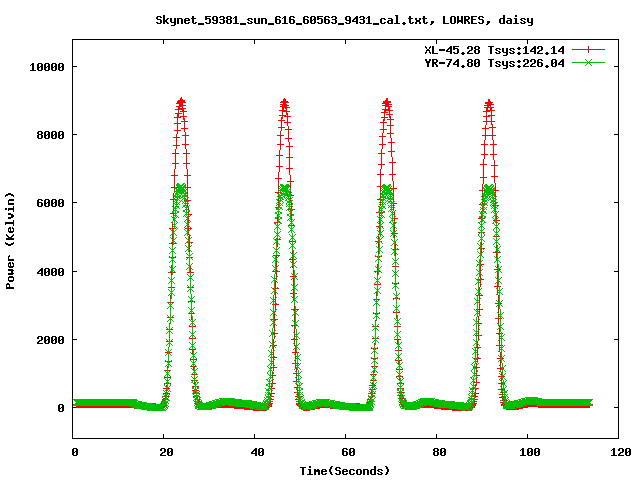Click y-axis tick label 4000

(x=51, y=272)
